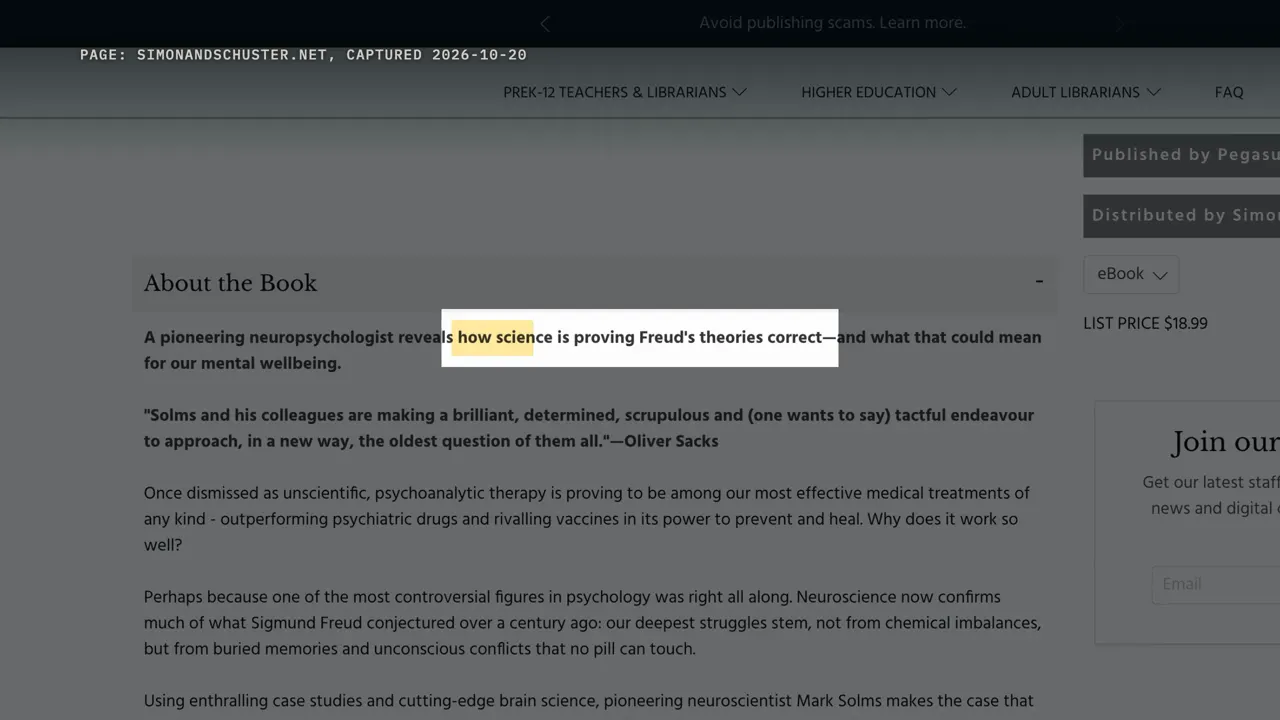Click the LIST PRICE $18.99 text
The height and width of the screenshot is (720, 1280).
coord(1145,323)
